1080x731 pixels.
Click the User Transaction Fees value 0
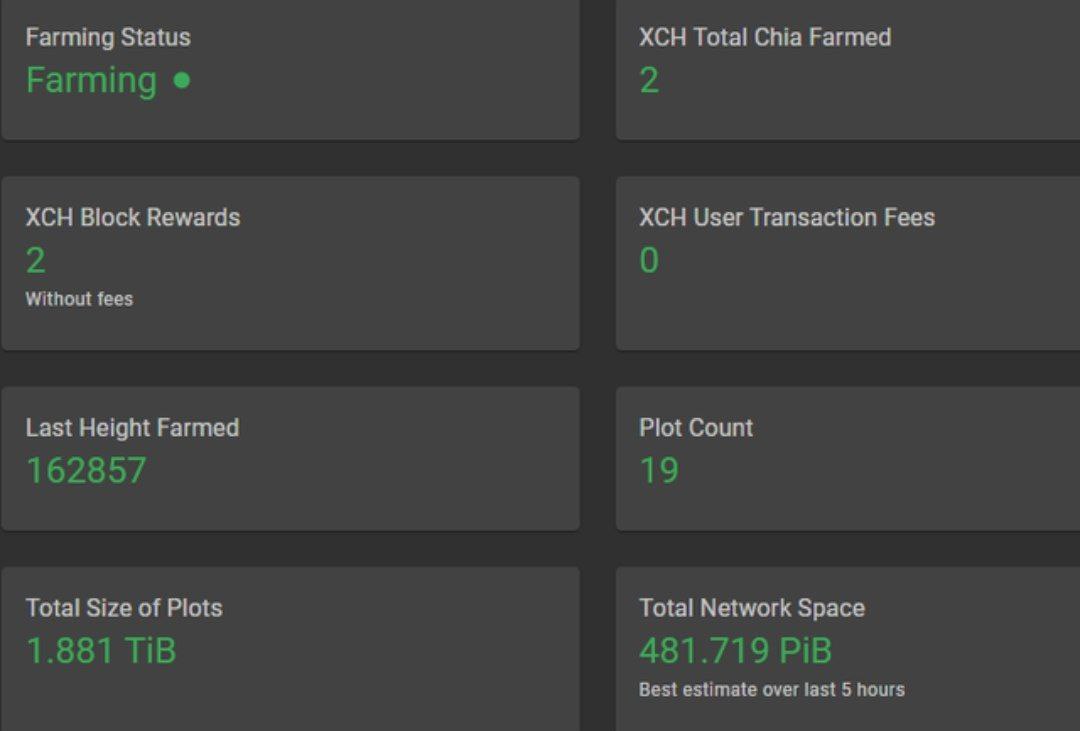pyautogui.click(x=649, y=261)
